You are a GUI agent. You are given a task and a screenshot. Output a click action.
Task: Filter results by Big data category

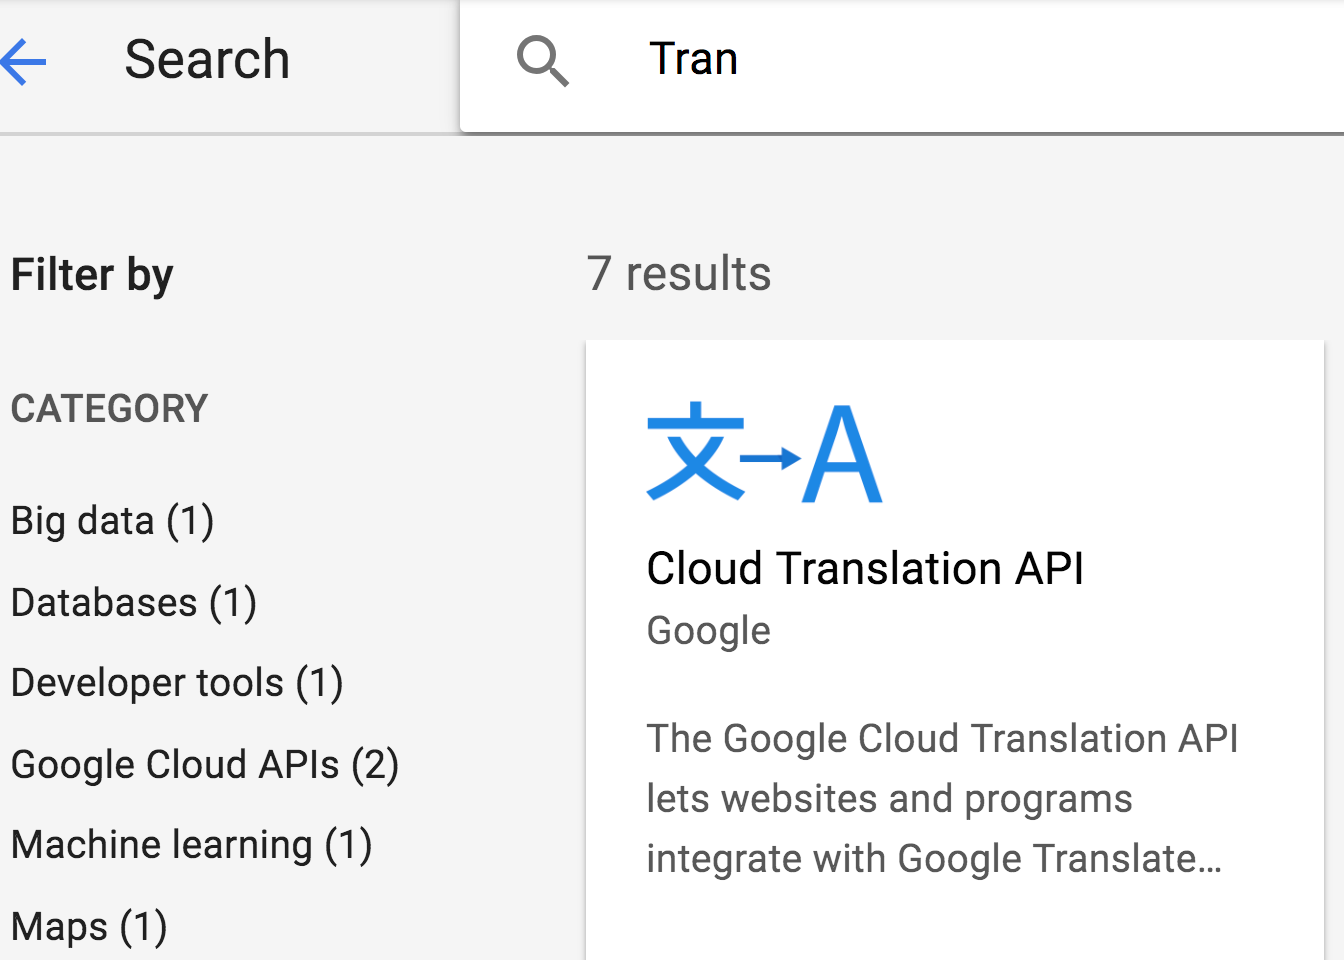(x=111, y=521)
